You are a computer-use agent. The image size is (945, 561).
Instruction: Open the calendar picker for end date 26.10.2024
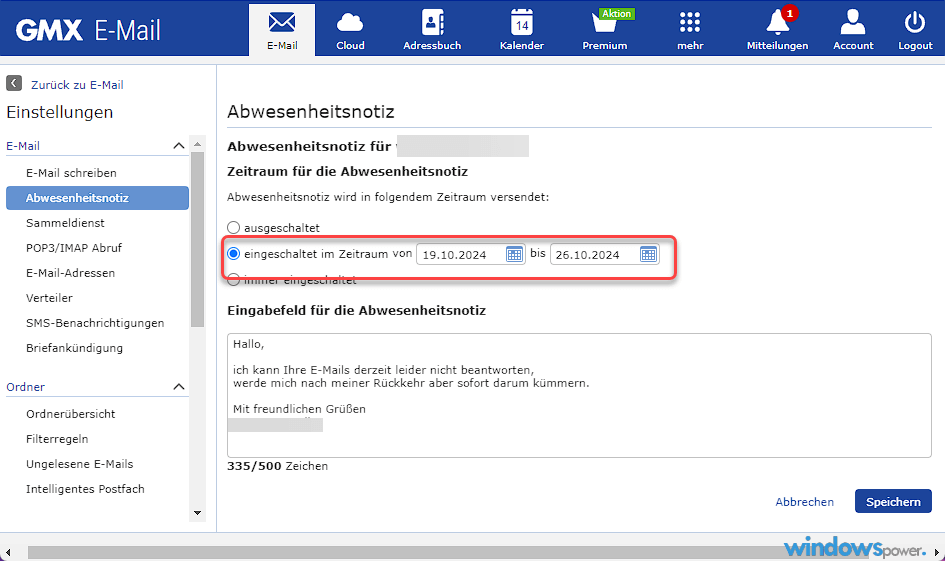pyautogui.click(x=648, y=254)
